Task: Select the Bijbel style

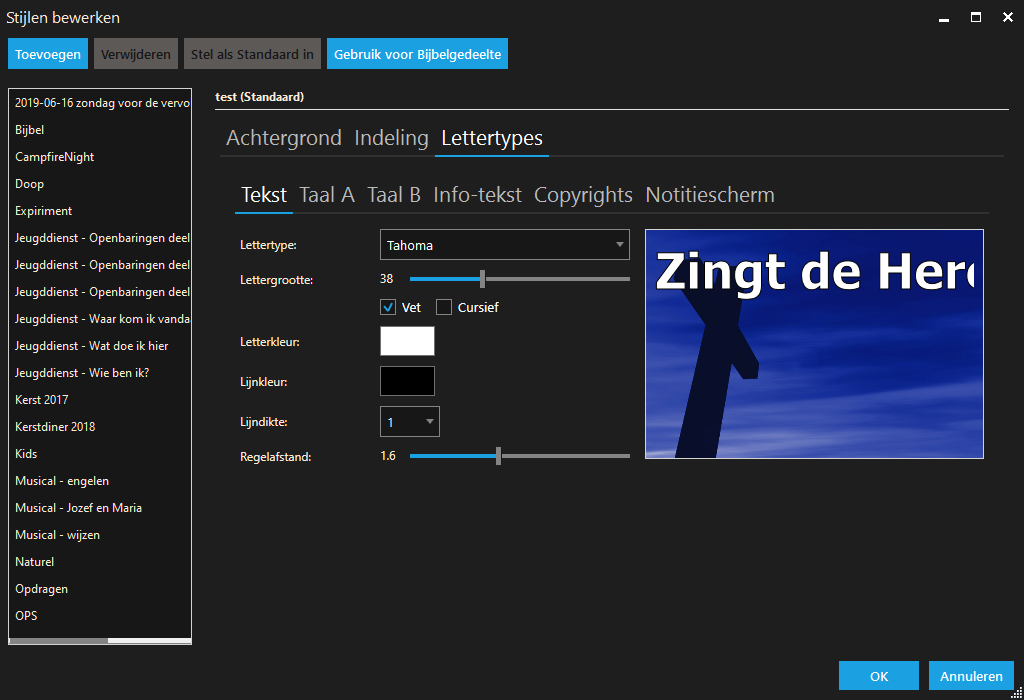Action: 100,130
